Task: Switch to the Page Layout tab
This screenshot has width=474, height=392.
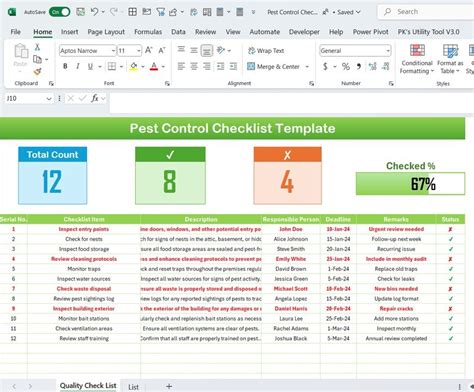Action: [106, 32]
